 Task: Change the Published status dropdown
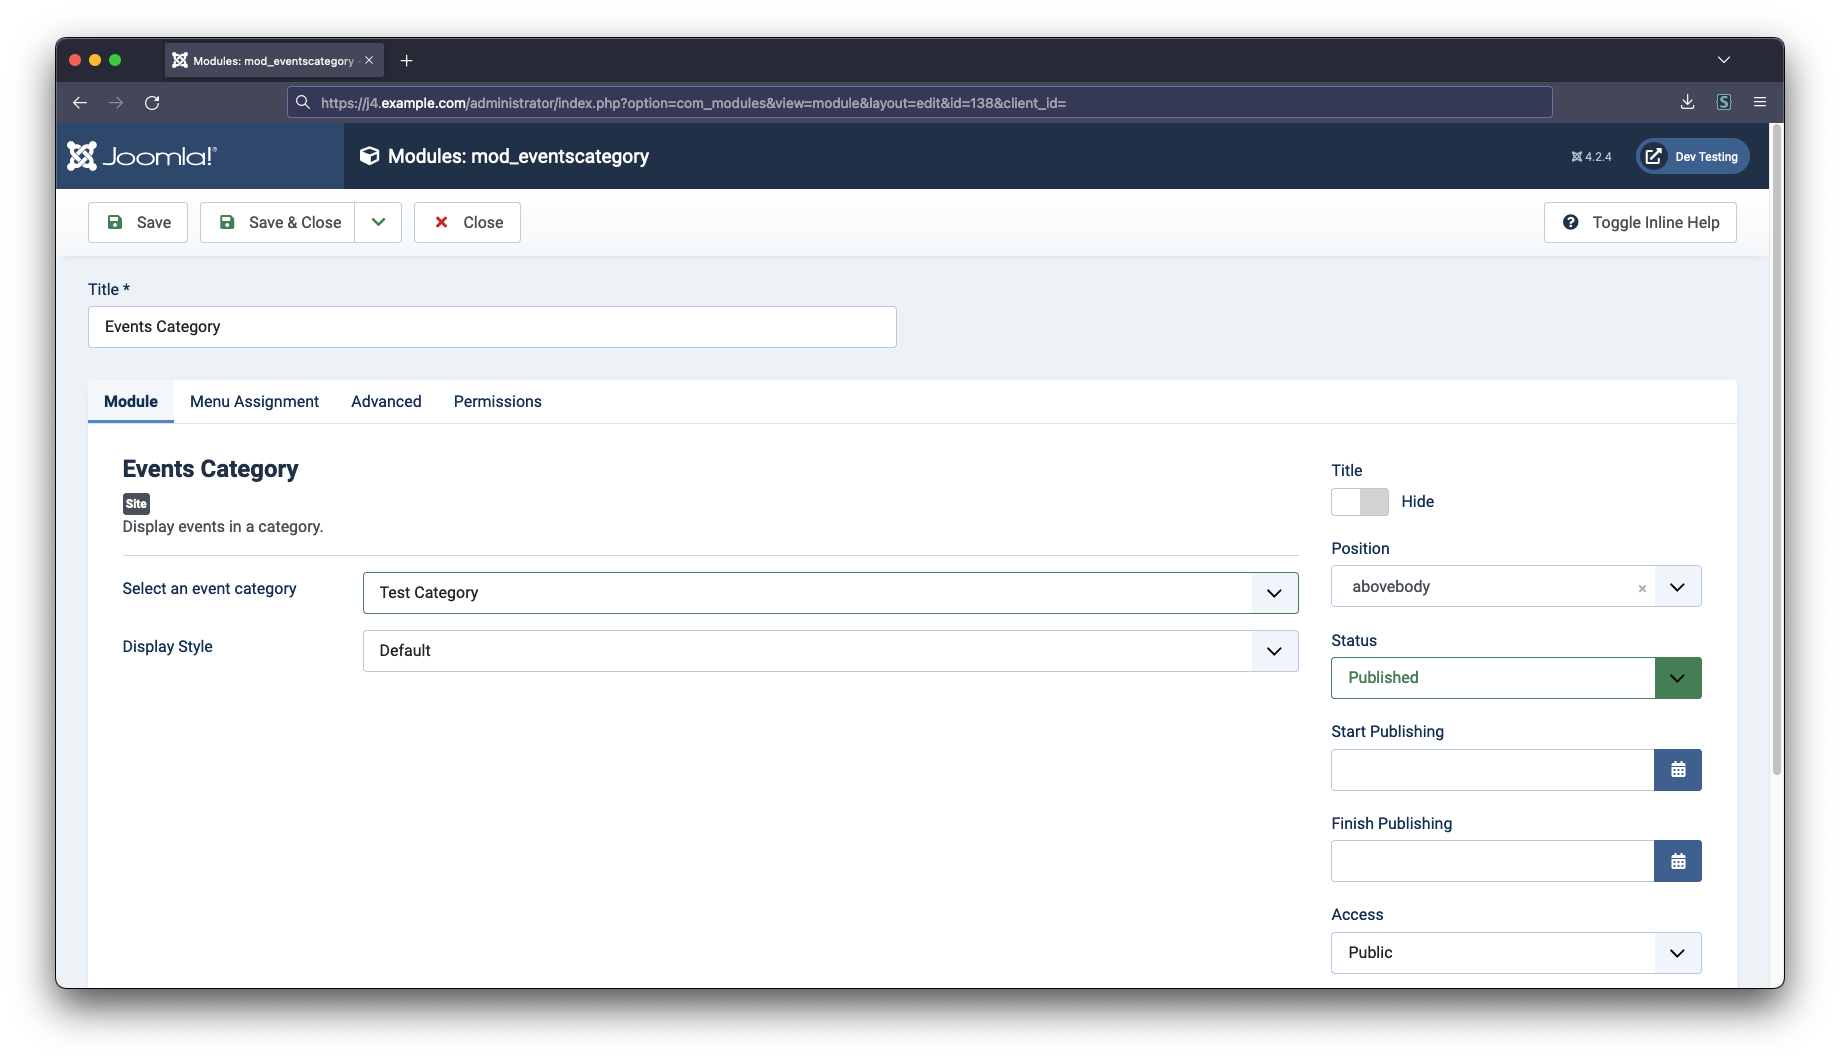[1515, 678]
